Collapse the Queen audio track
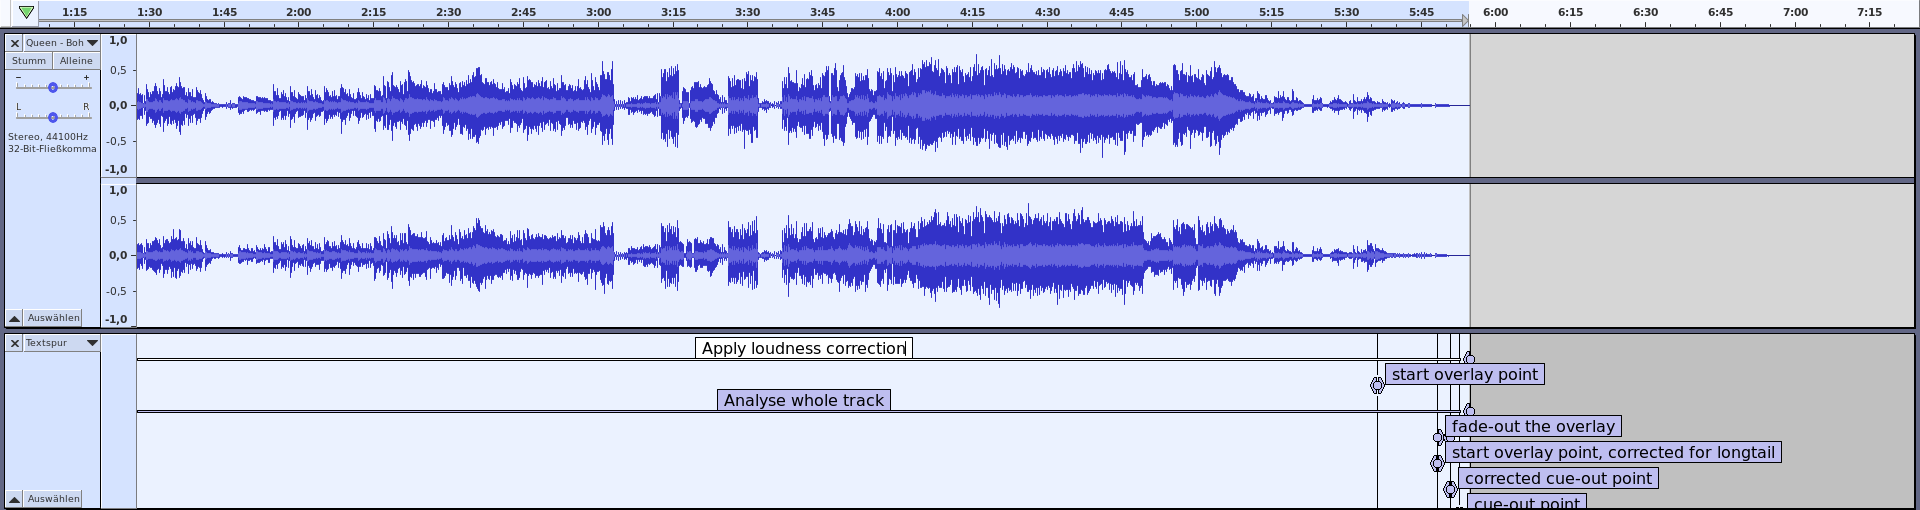Viewport: 1920px width, 510px height. coord(15,318)
